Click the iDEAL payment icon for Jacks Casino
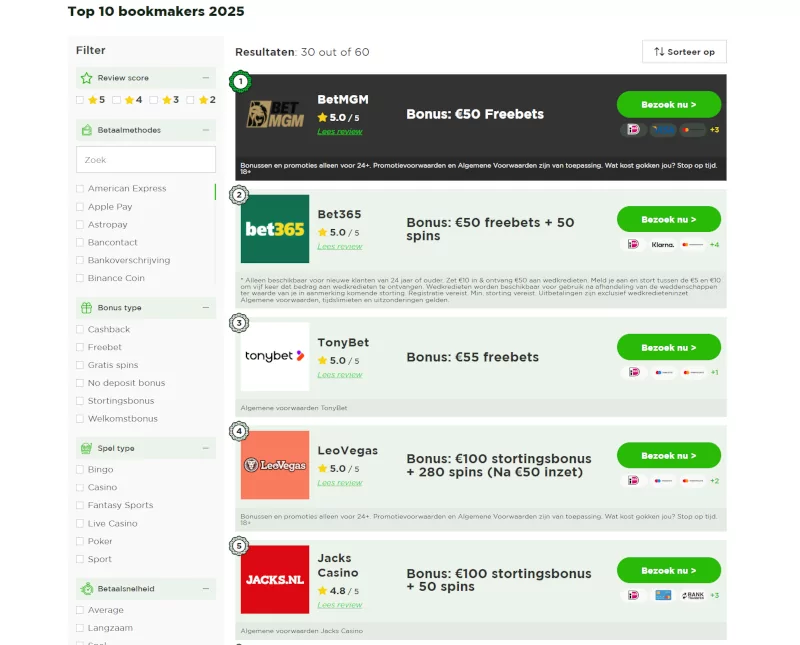The width and height of the screenshot is (800, 645). tap(633, 596)
